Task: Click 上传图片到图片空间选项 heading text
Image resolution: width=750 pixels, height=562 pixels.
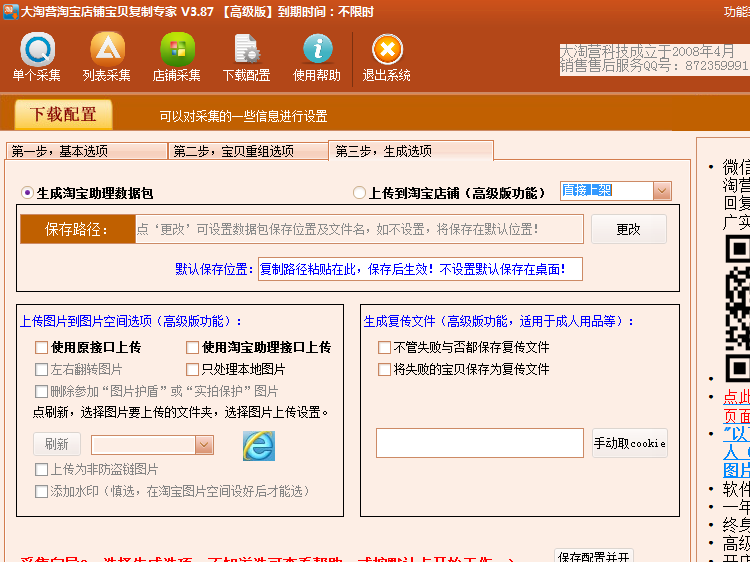Action: (x=131, y=322)
